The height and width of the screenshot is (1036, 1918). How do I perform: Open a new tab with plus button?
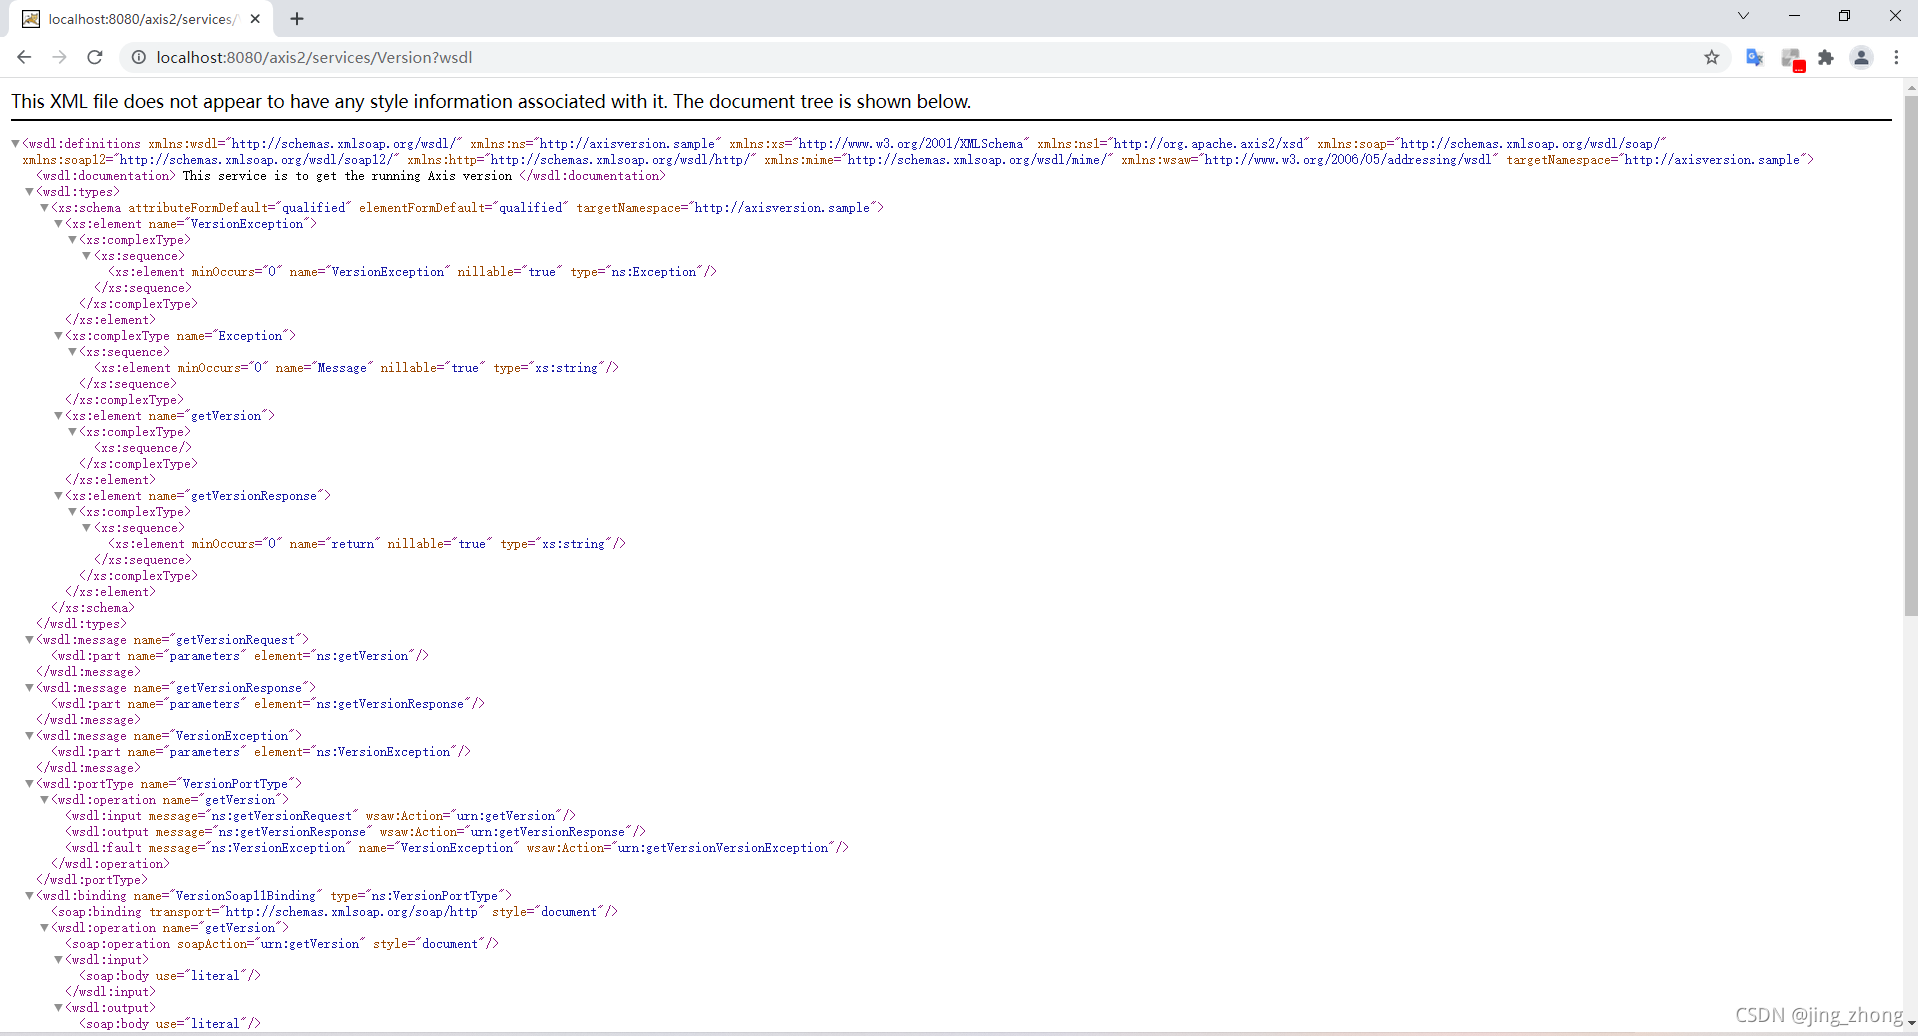297,18
